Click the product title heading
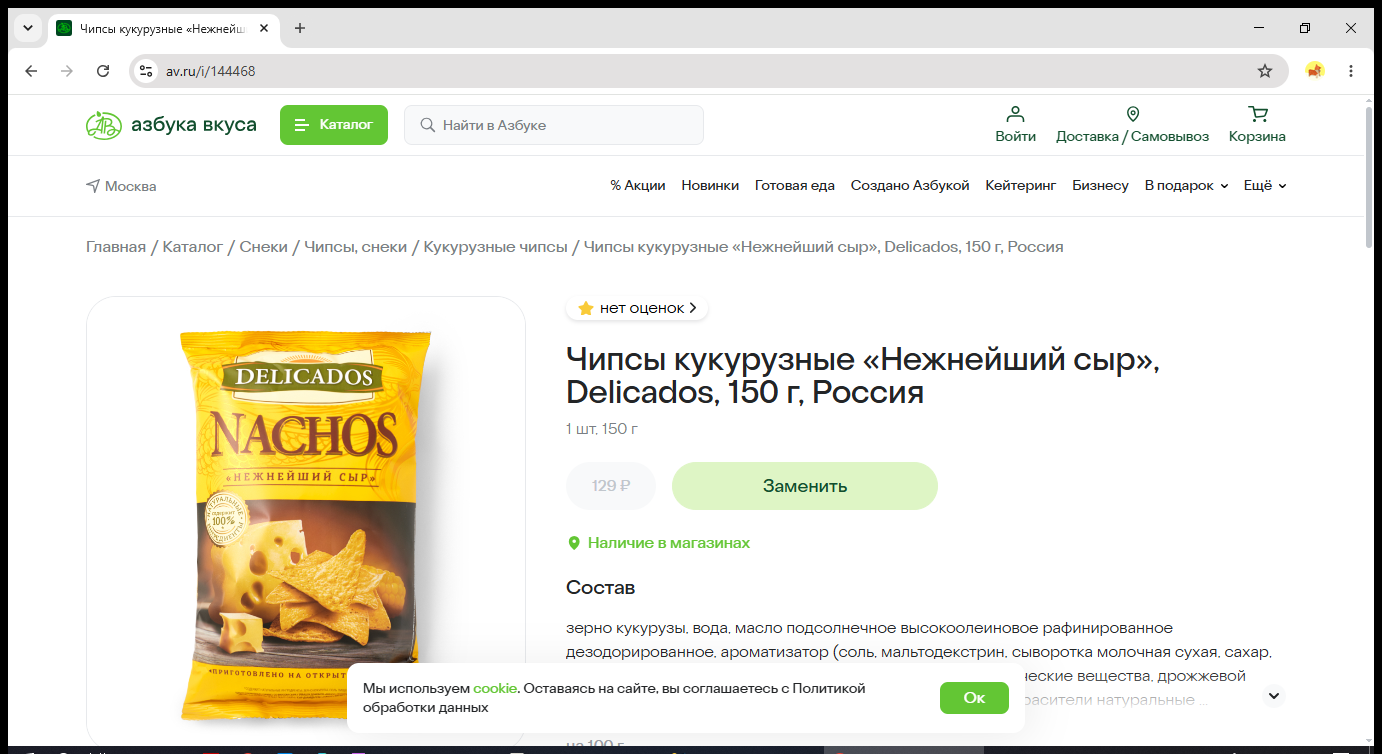 (x=863, y=375)
